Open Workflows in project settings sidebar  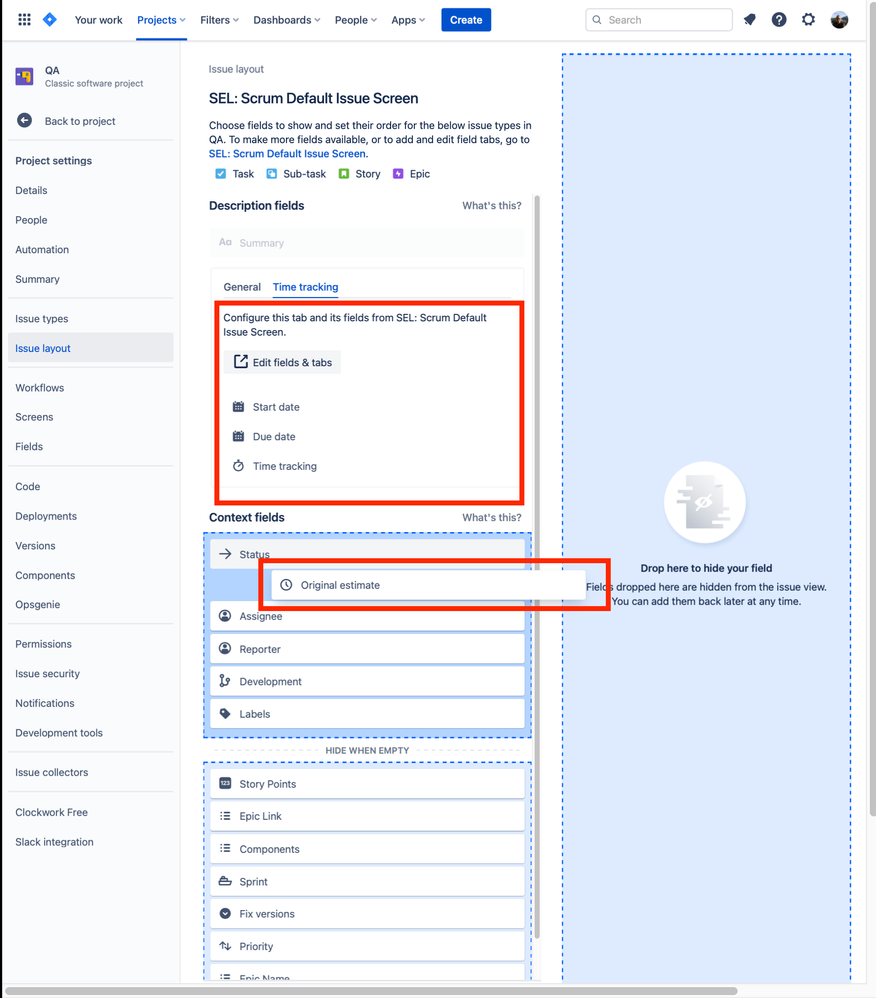point(39,388)
